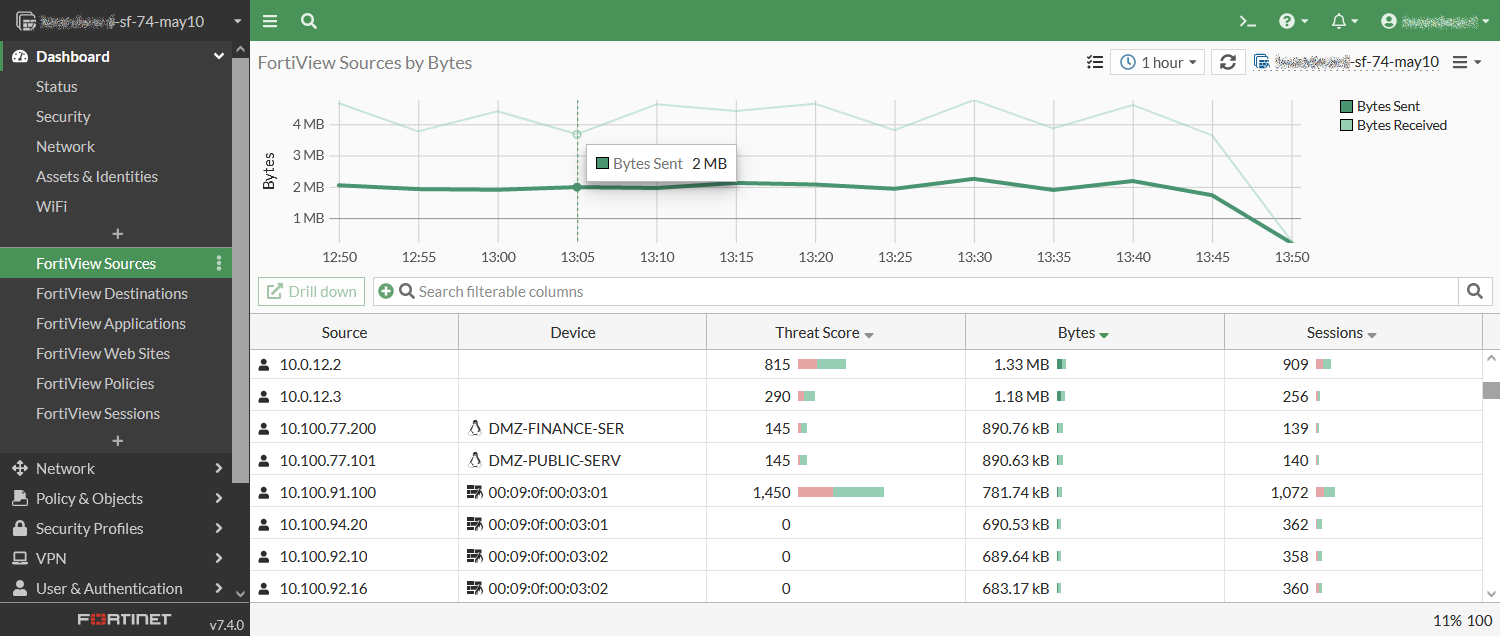Open the CLI console icon

click(x=1247, y=21)
